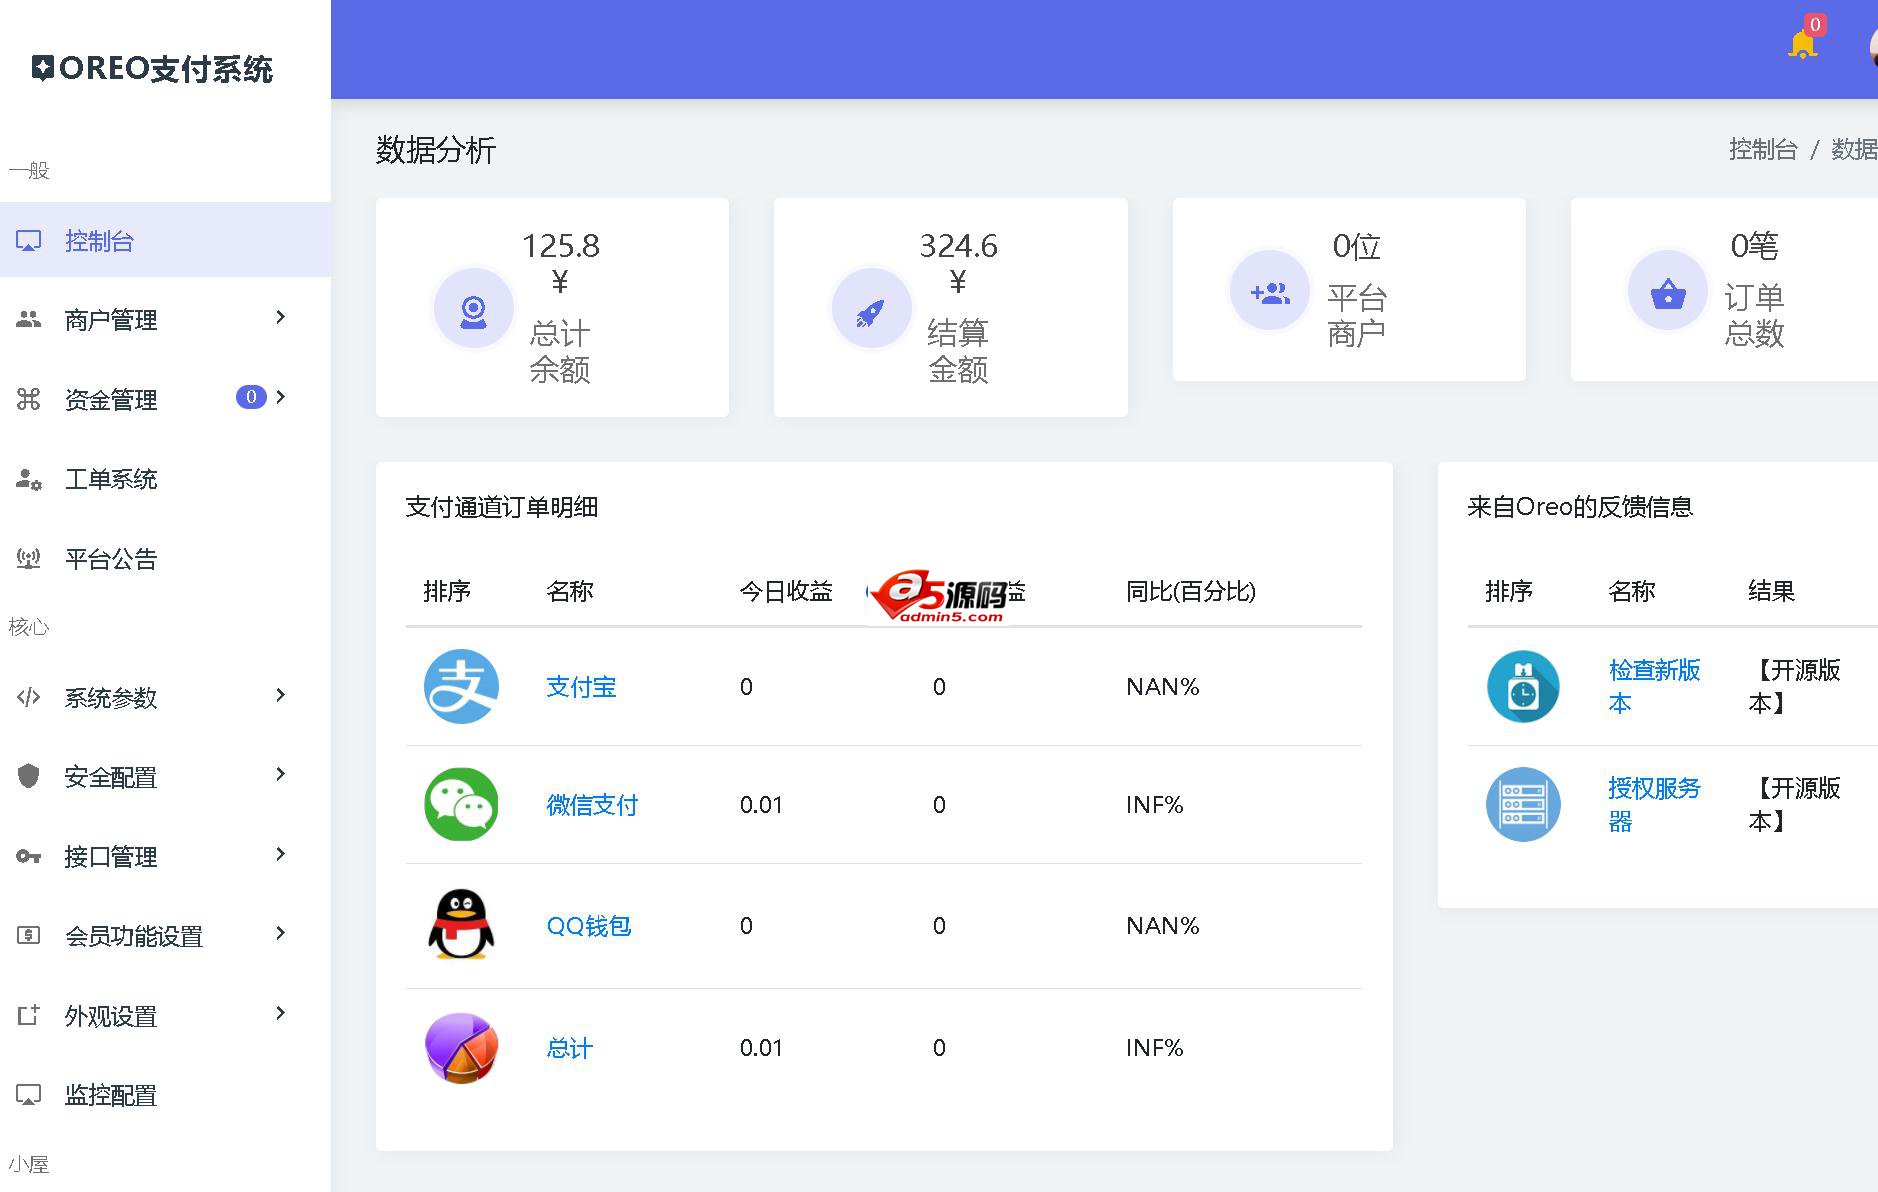1878x1192 pixels.
Task: Click the 接口管理 key icon
Action: pyautogui.click(x=29, y=856)
